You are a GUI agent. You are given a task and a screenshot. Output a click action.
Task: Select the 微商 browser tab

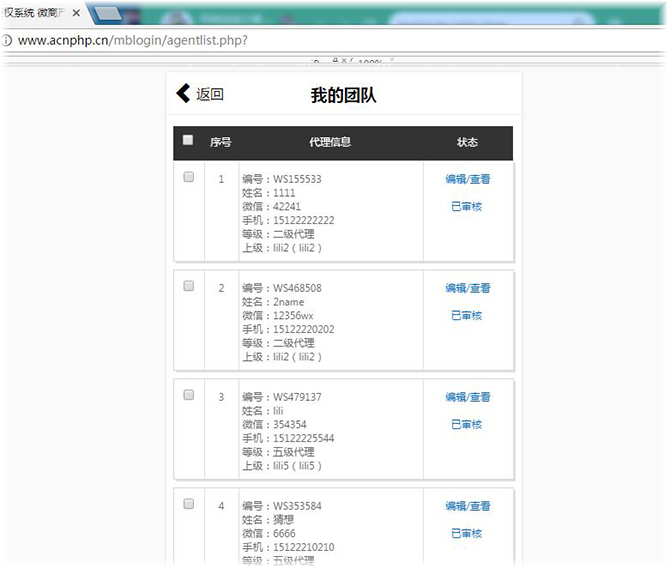coord(35,13)
